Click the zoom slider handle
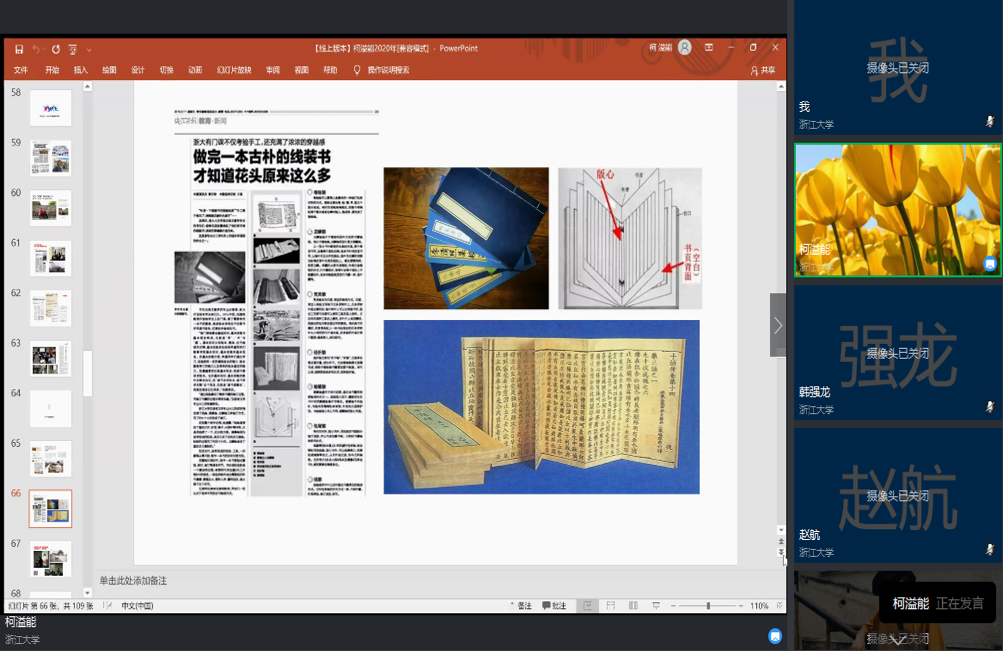The height and width of the screenshot is (651, 1003). tap(708, 606)
